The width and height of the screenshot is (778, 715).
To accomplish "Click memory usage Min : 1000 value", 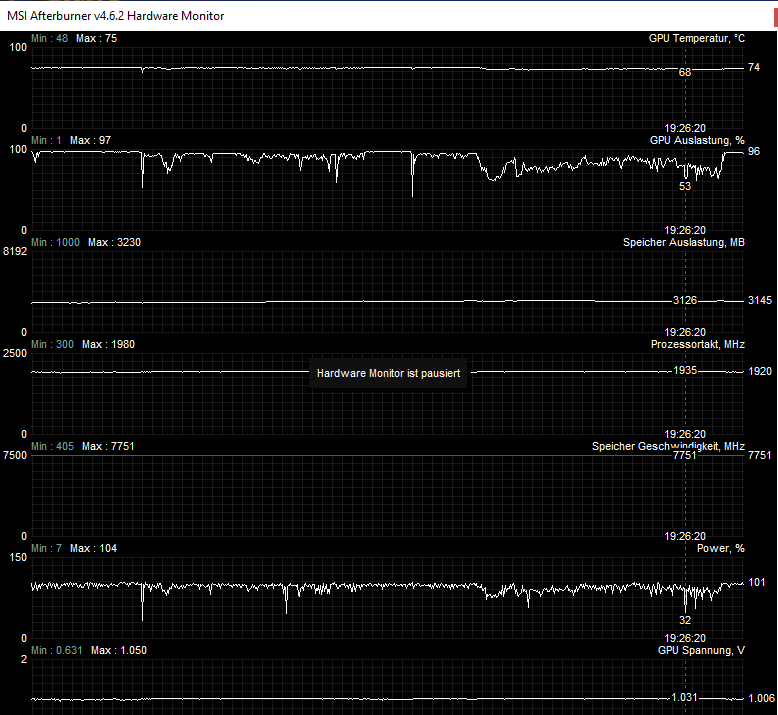I will coord(55,242).
